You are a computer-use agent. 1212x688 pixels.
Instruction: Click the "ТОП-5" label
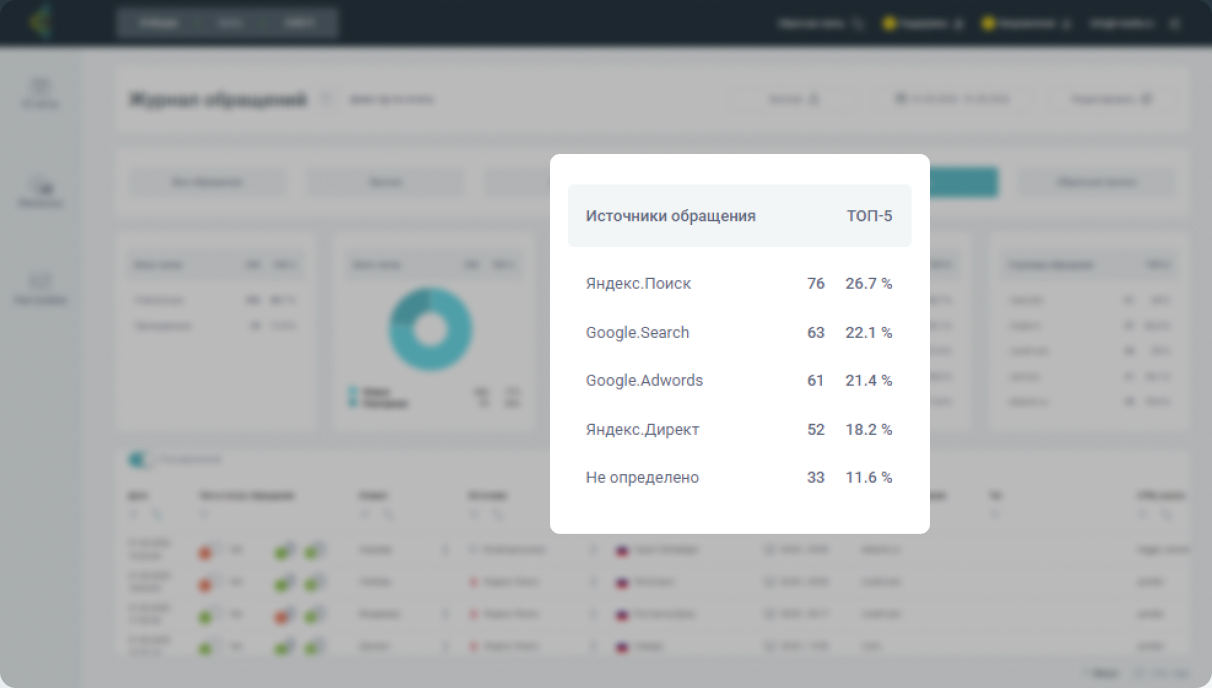pos(869,216)
